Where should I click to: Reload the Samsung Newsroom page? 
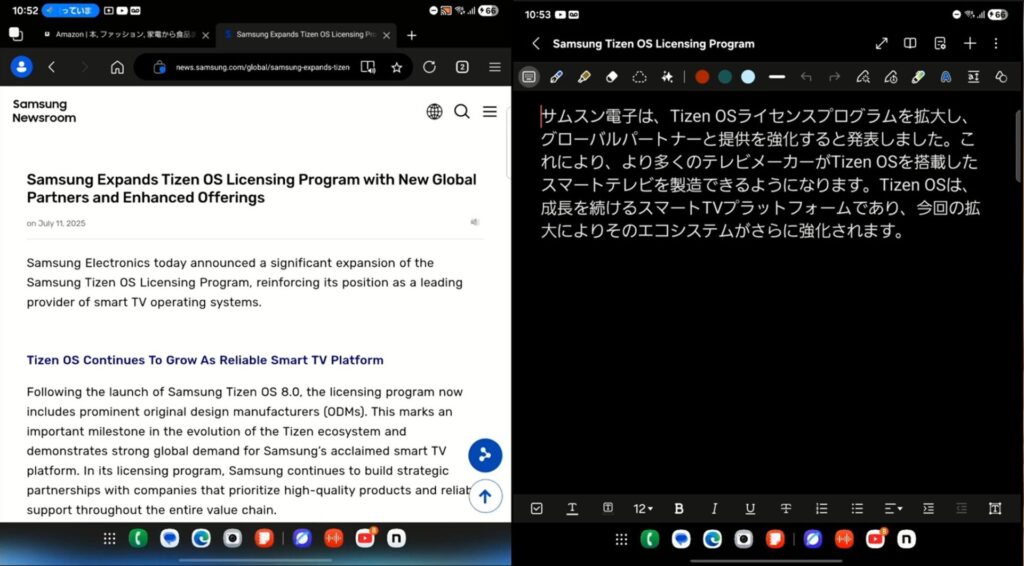click(x=429, y=67)
